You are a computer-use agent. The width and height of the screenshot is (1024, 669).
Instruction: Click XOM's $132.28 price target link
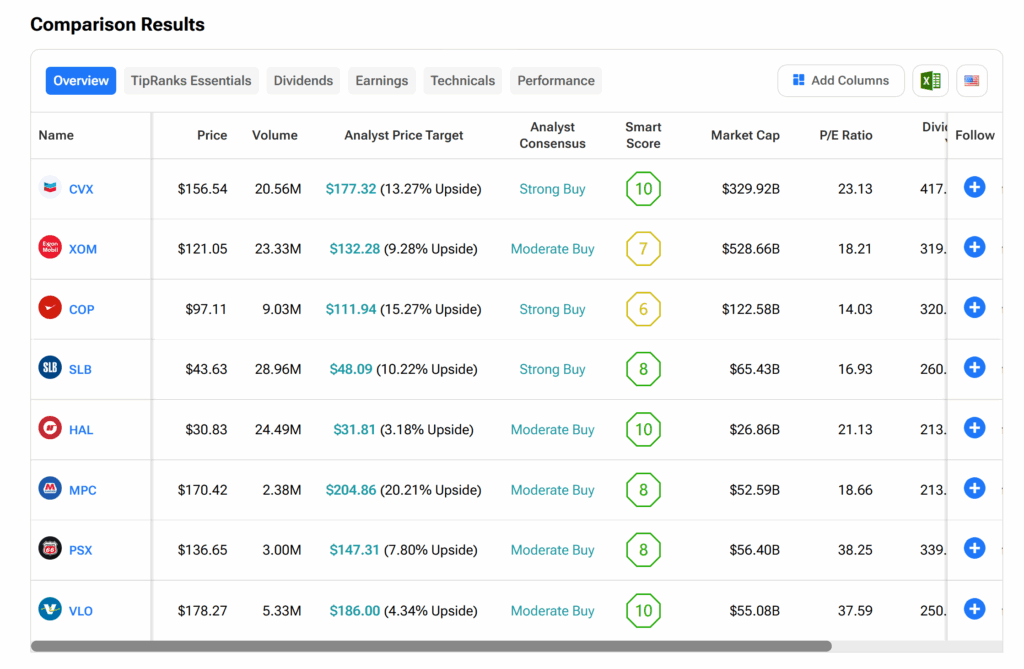tap(355, 249)
